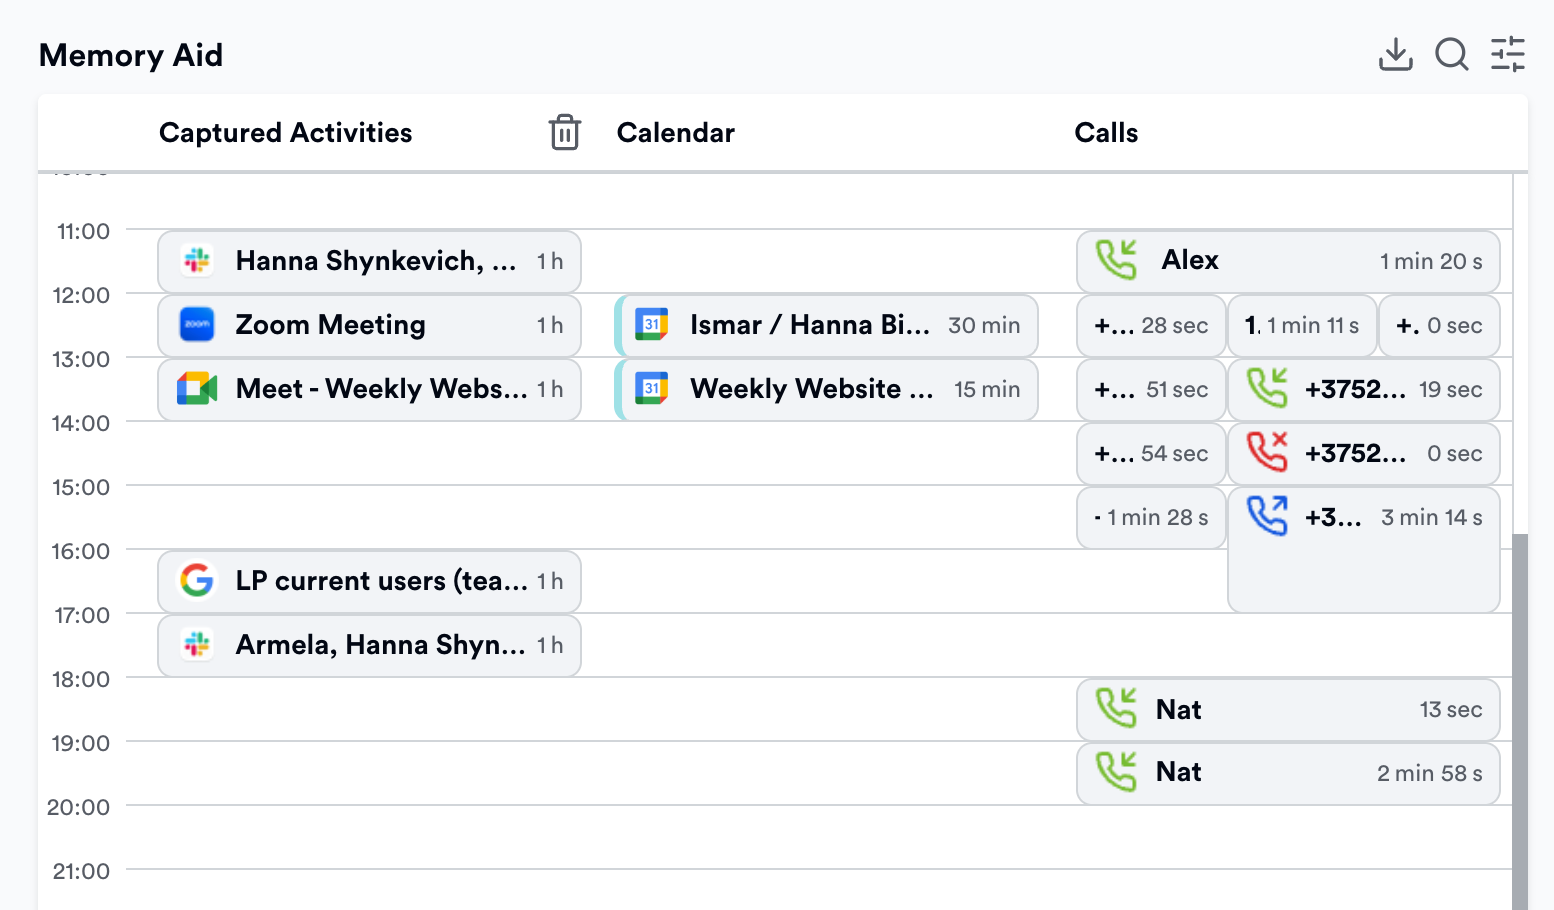Click the Slack icon on Armela activity
This screenshot has width=1554, height=910.
[197, 645]
